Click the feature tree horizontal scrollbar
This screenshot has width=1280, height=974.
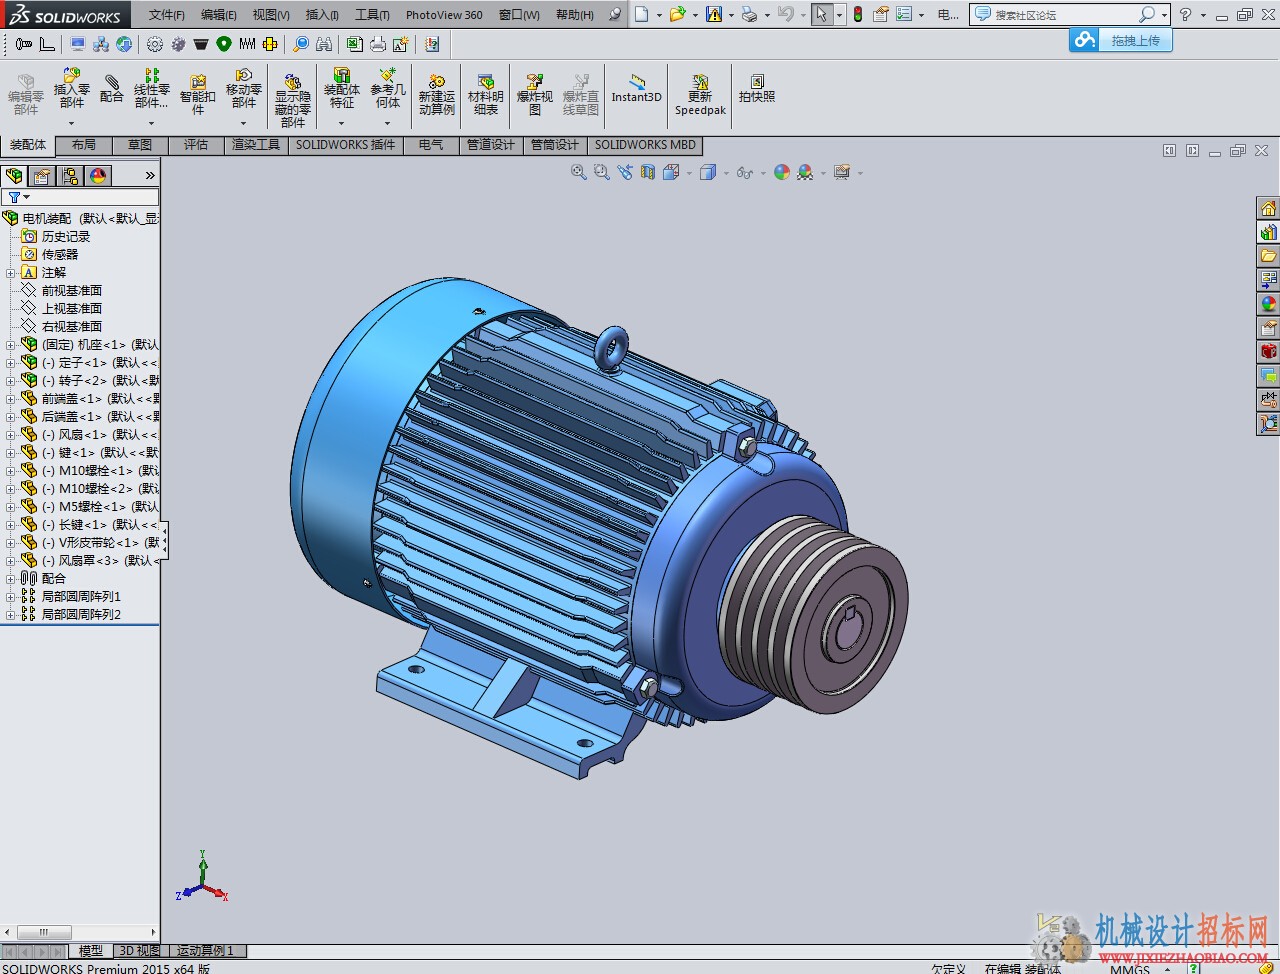[80, 932]
